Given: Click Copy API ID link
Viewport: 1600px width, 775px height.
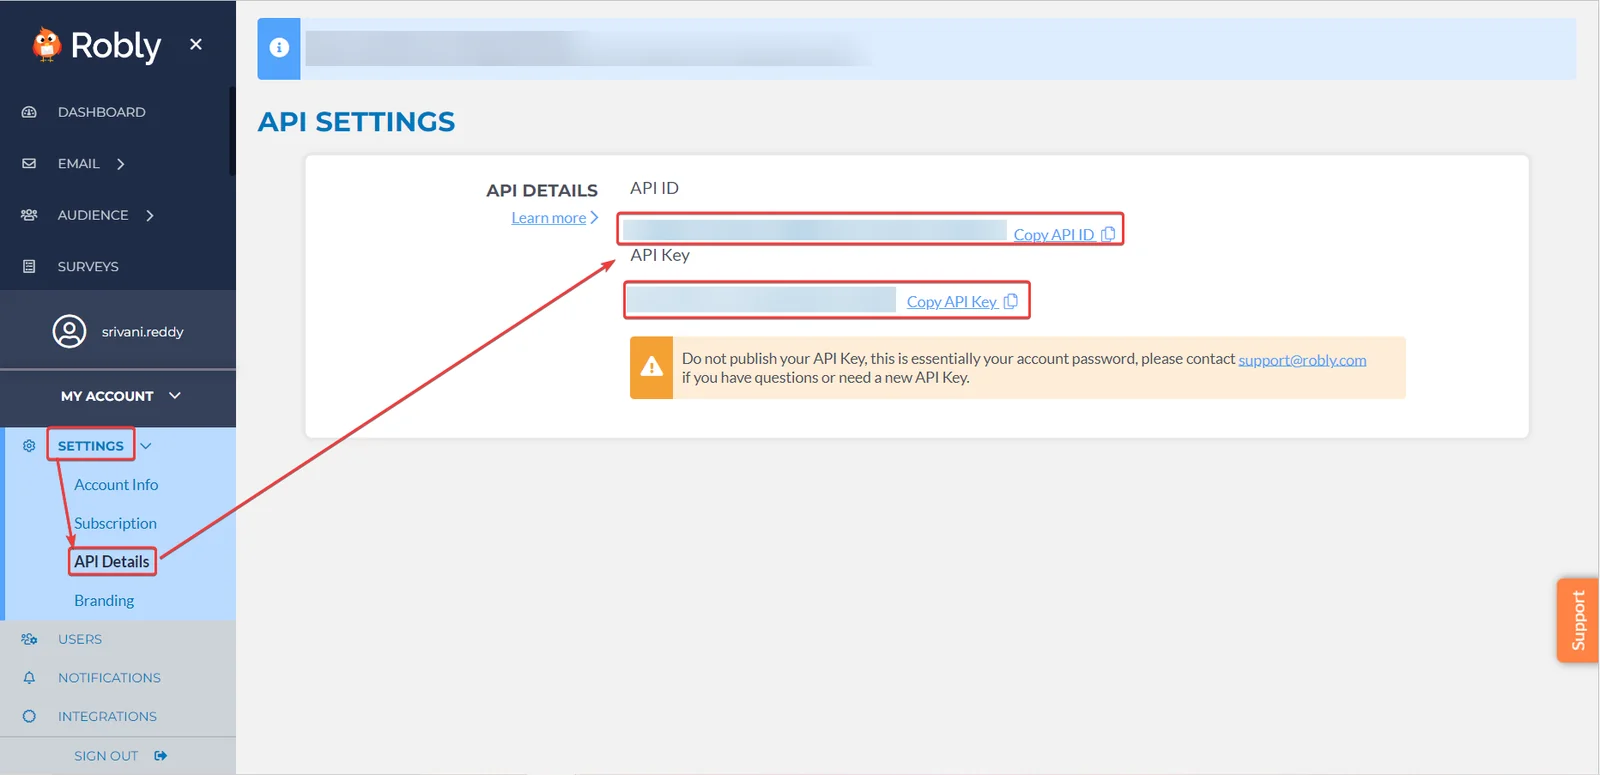Looking at the screenshot, I should click(x=1054, y=235).
